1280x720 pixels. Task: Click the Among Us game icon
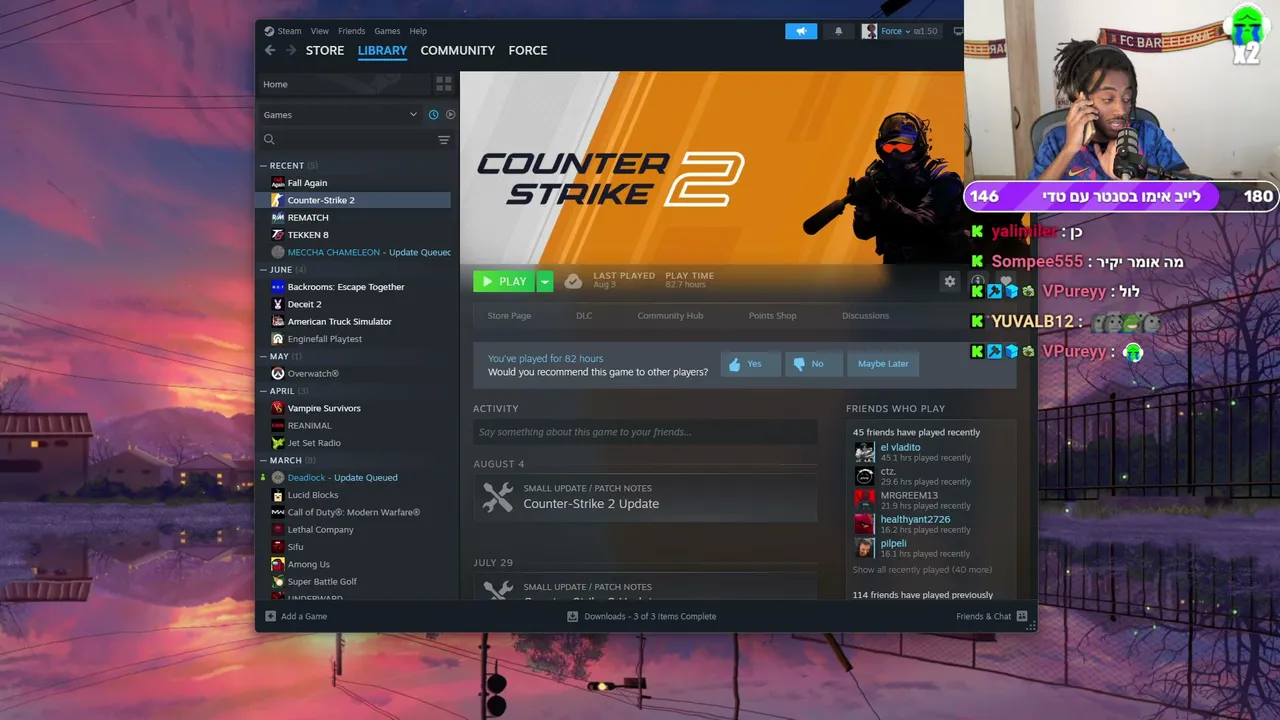click(278, 564)
